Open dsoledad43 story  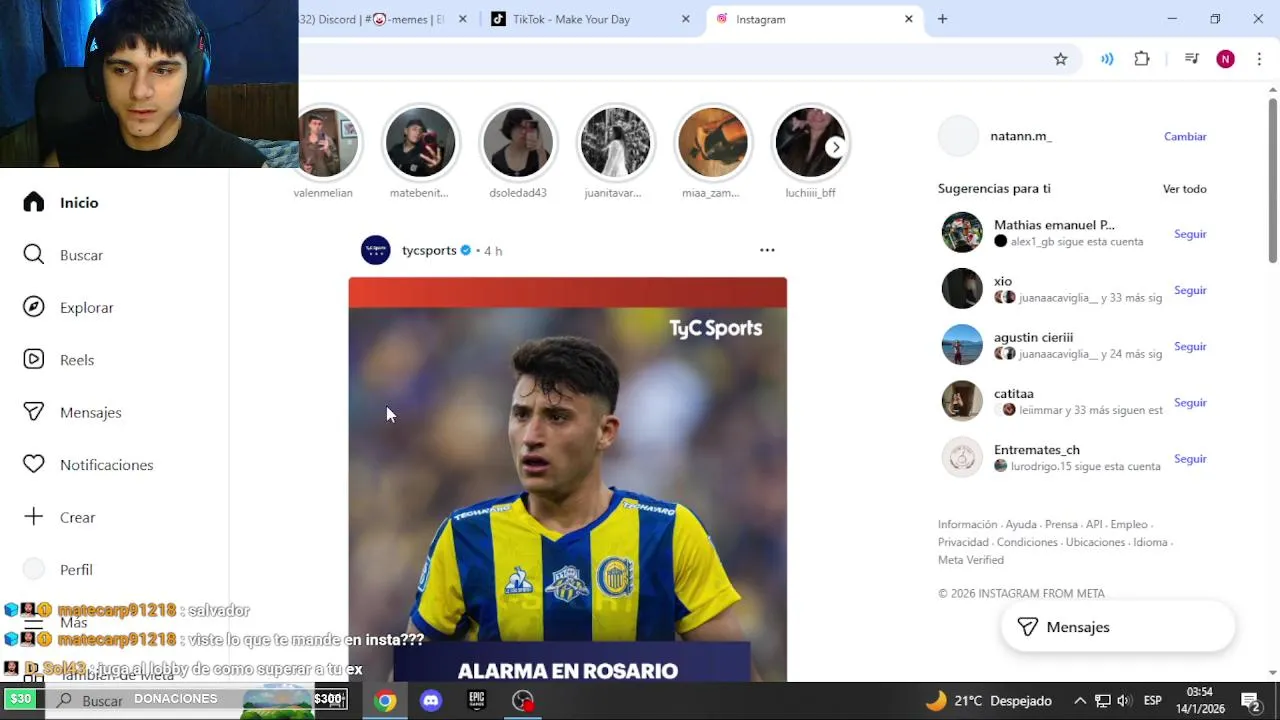(x=518, y=142)
